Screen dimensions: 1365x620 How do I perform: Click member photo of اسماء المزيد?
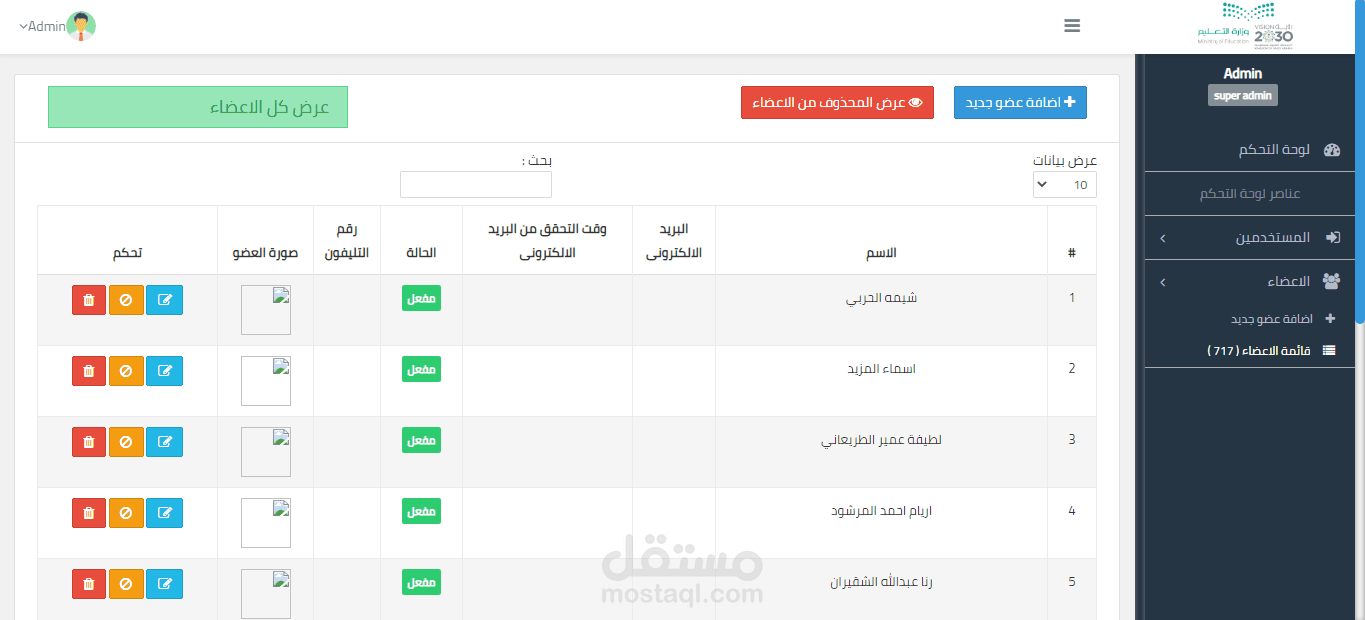tap(266, 381)
